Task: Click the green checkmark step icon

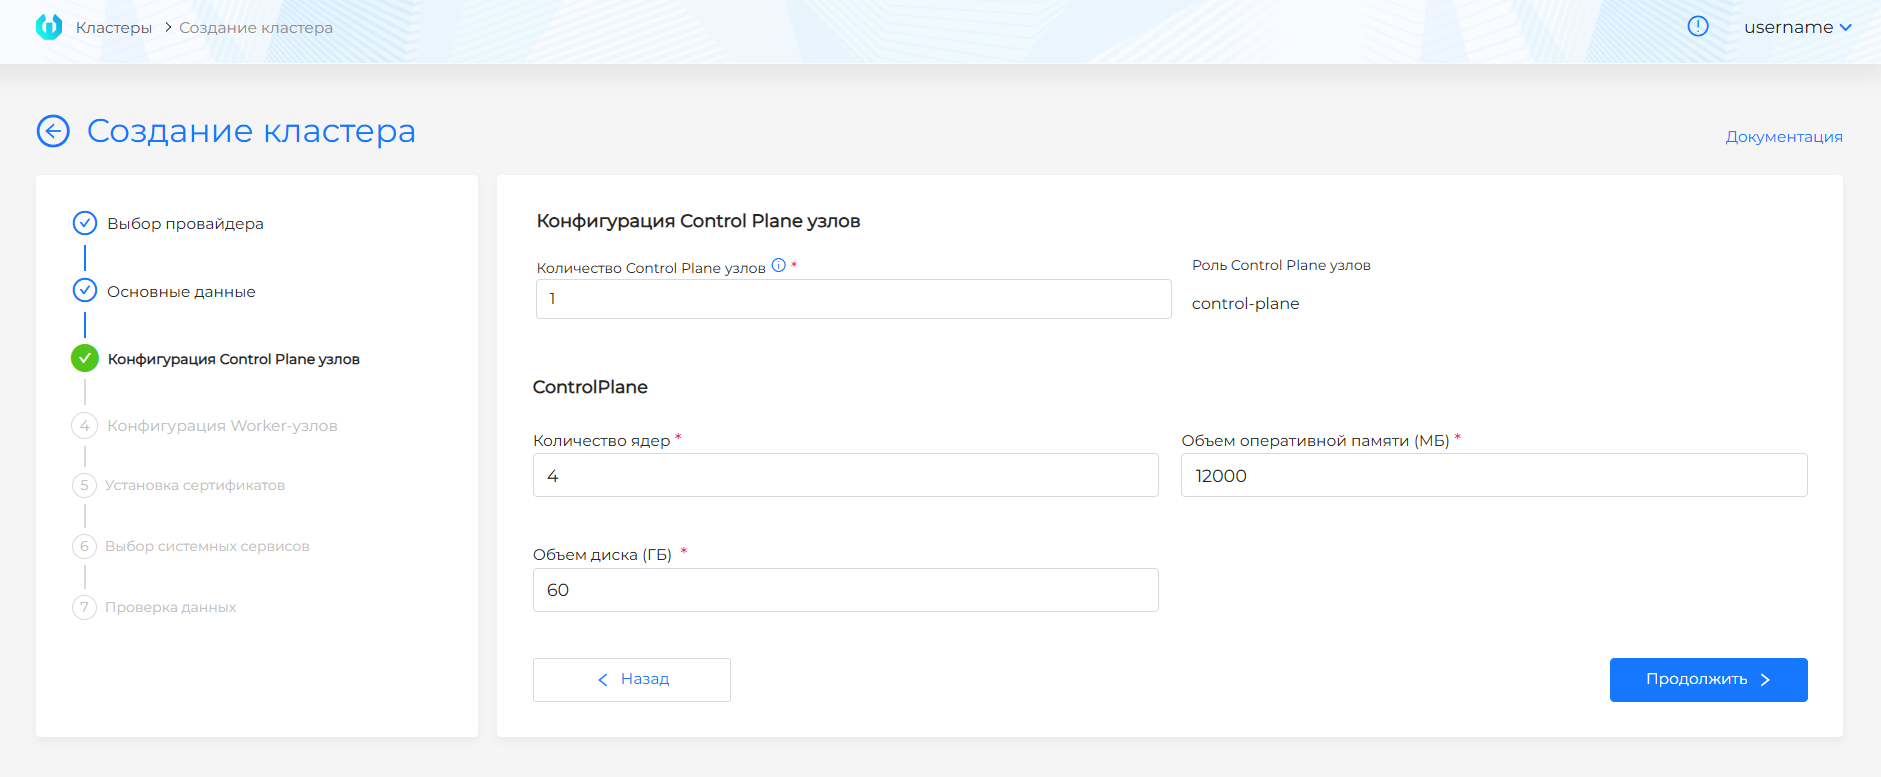Action: [x=85, y=358]
